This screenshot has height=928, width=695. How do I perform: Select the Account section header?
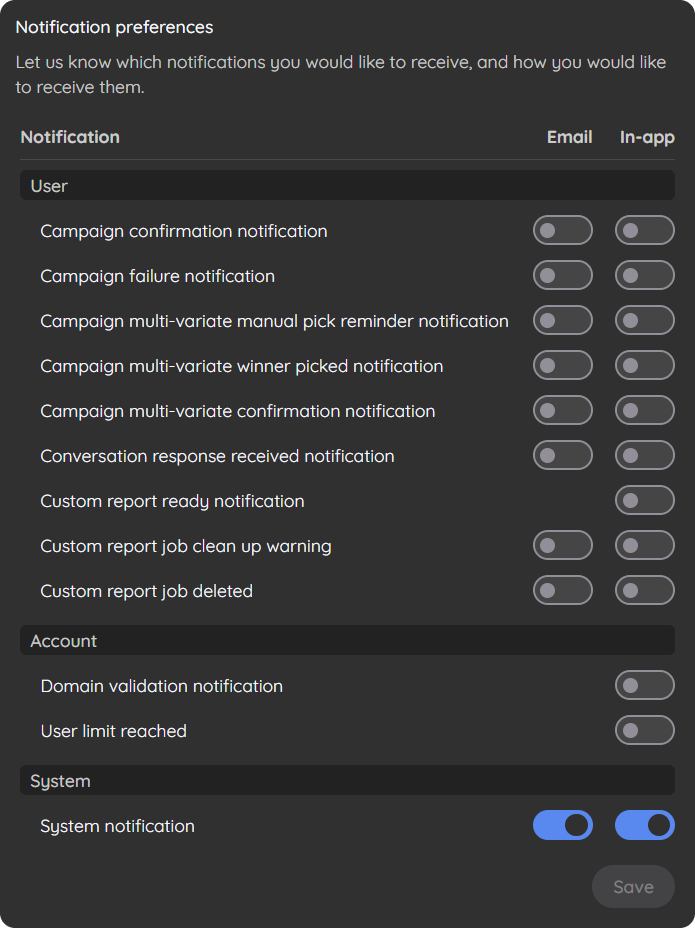(348, 640)
